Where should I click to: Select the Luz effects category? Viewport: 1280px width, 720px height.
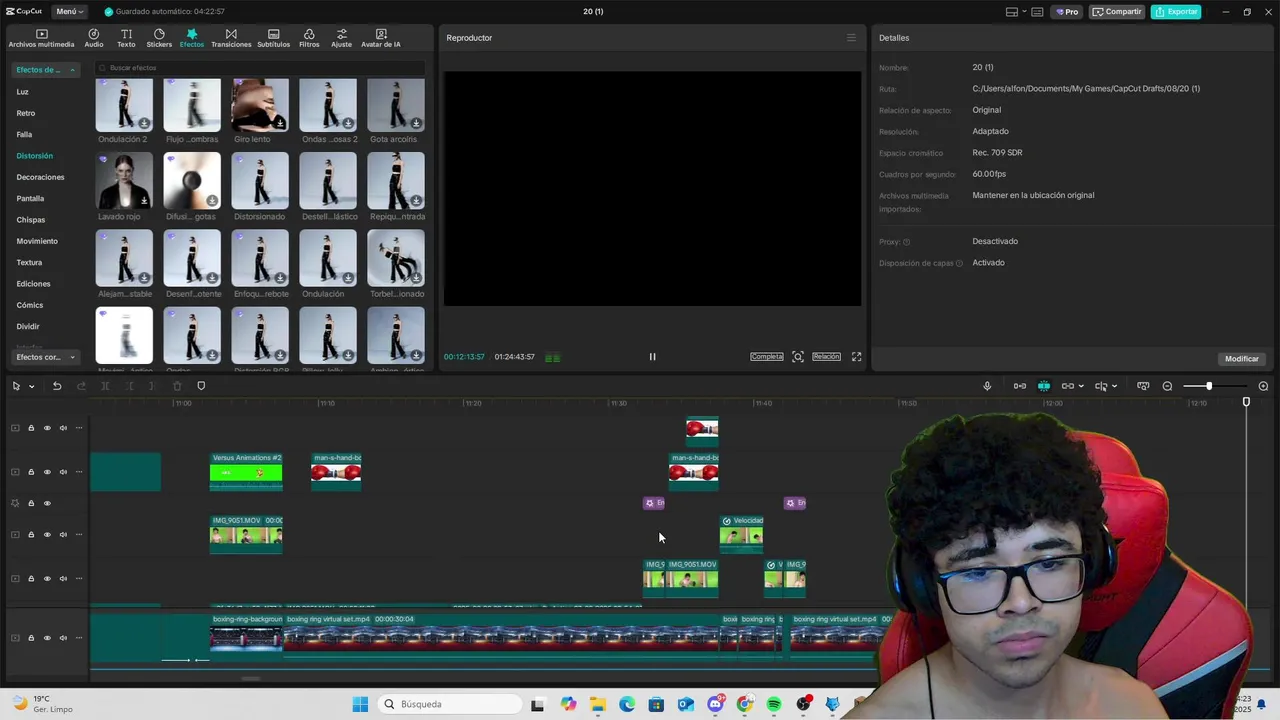pyautogui.click(x=22, y=92)
